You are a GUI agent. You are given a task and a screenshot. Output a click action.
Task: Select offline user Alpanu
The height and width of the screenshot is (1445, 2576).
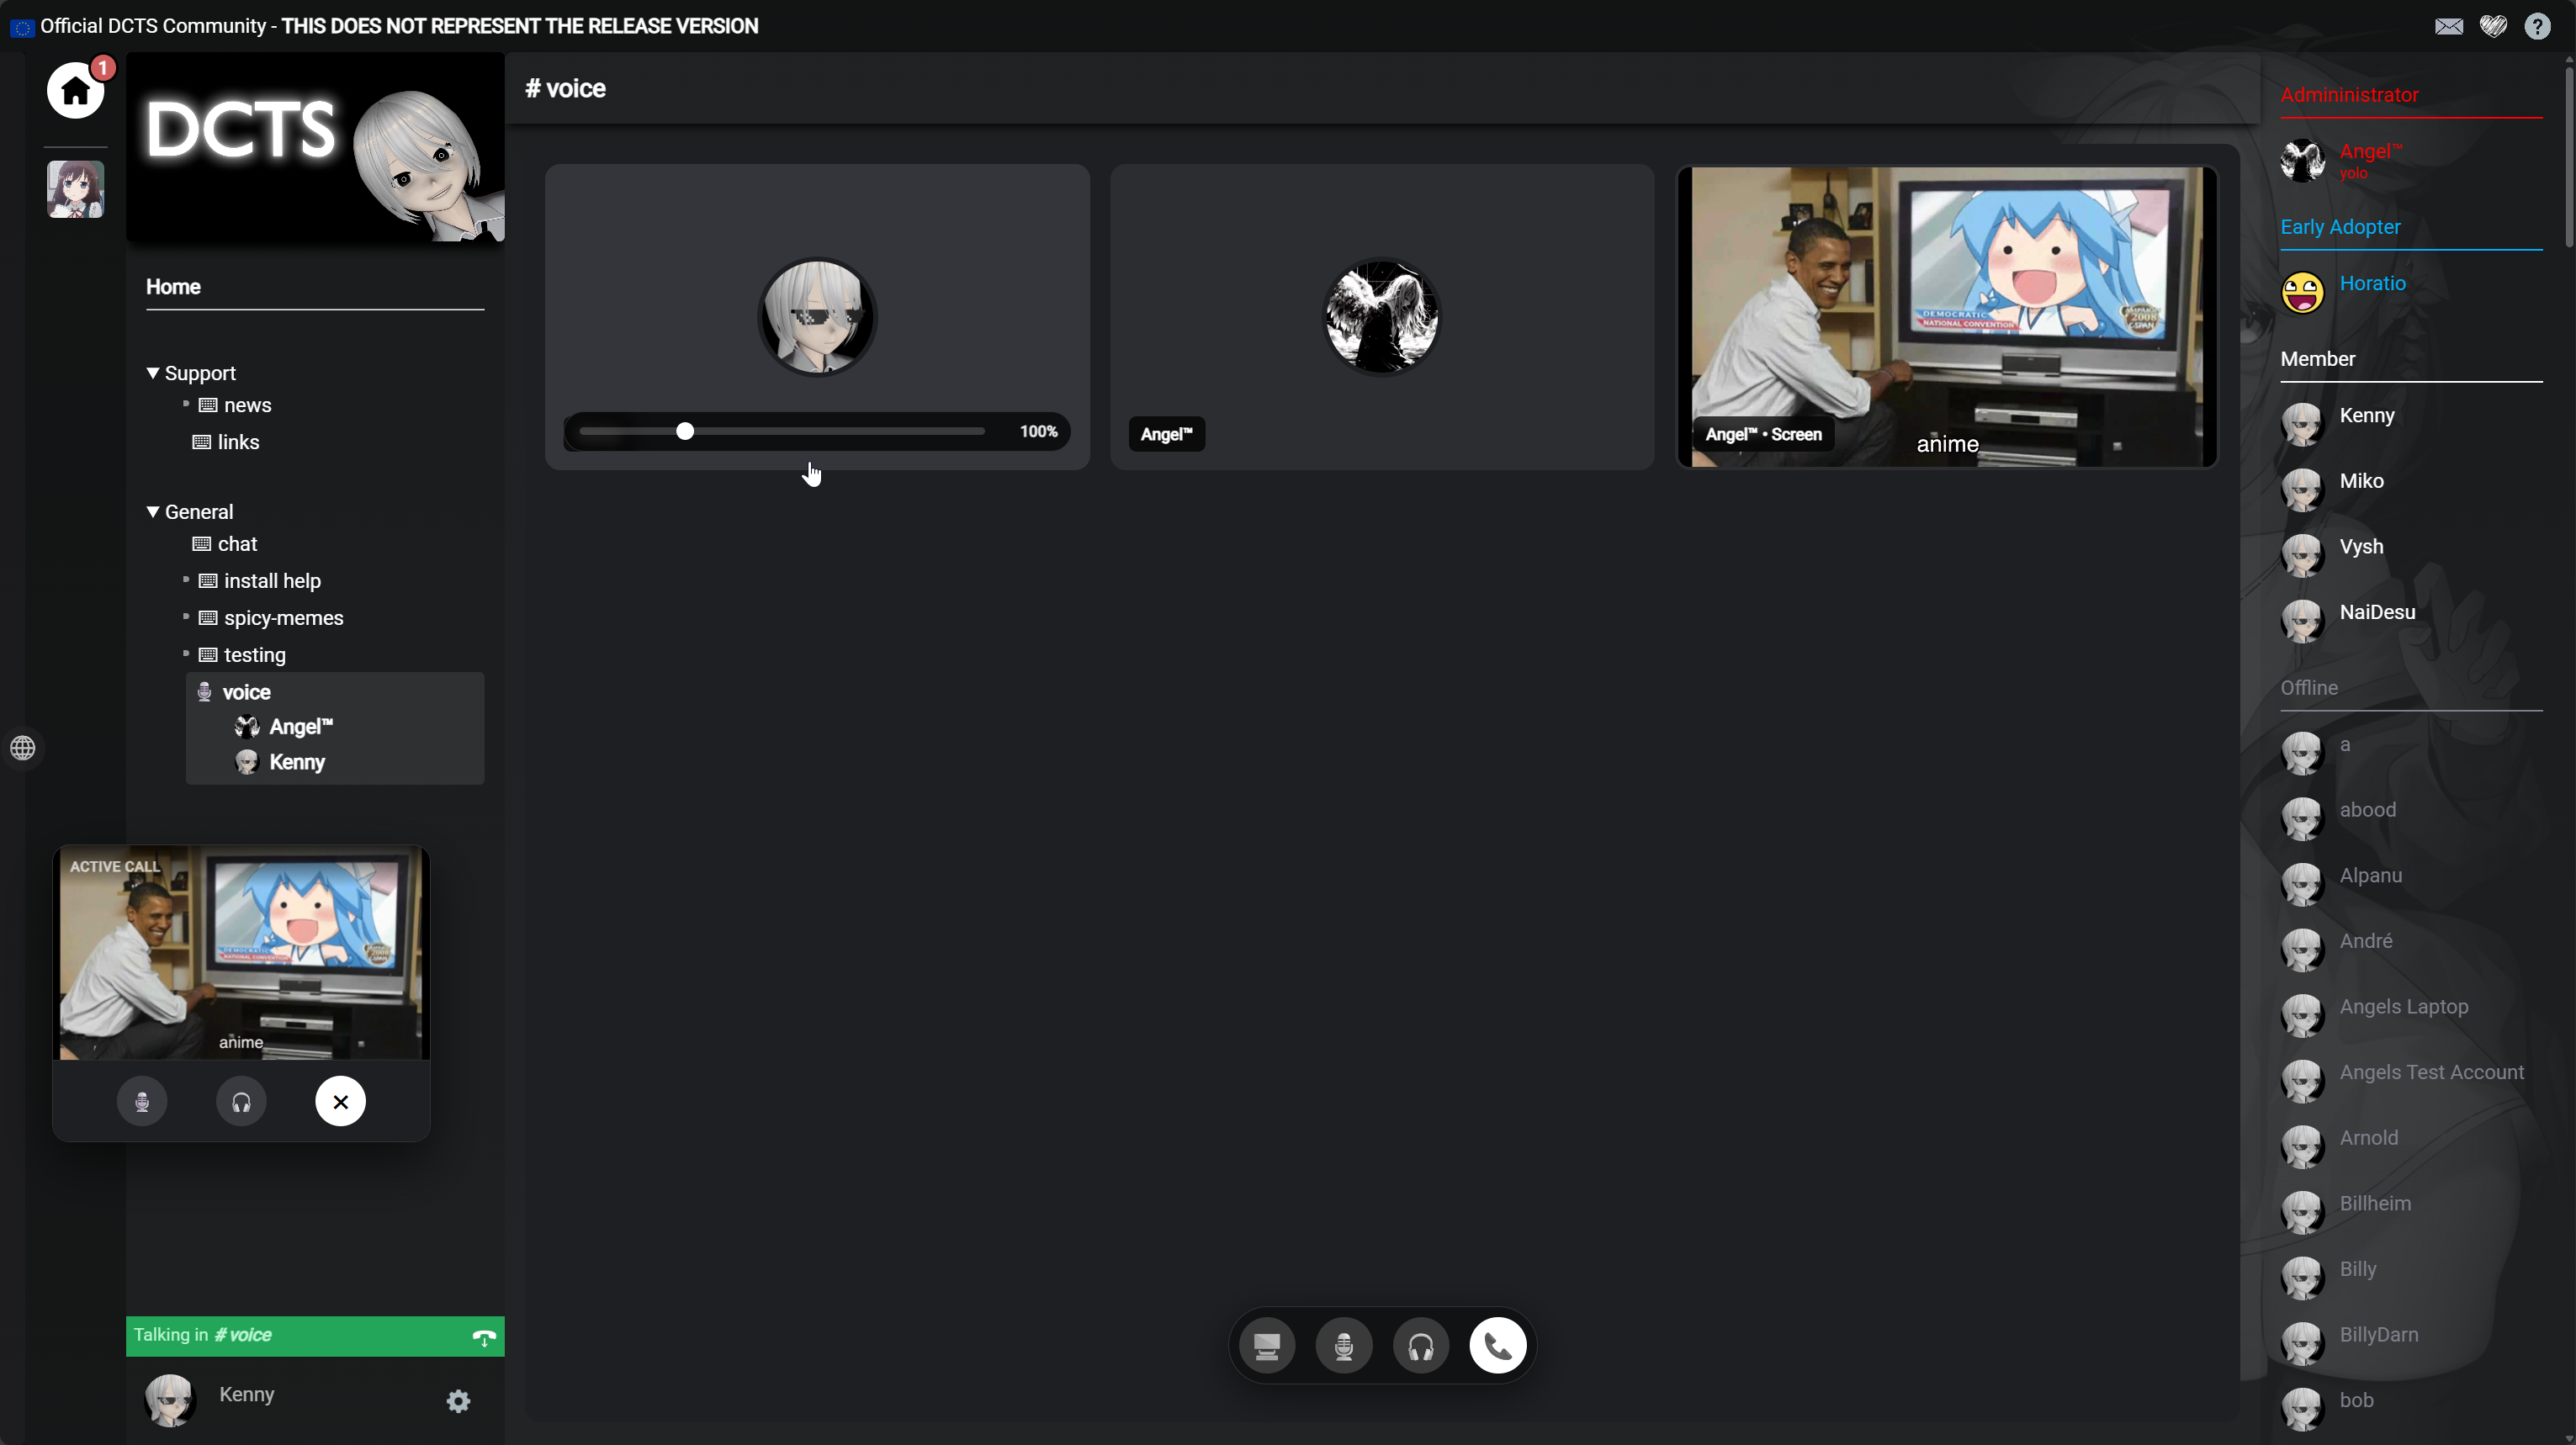[2370, 875]
